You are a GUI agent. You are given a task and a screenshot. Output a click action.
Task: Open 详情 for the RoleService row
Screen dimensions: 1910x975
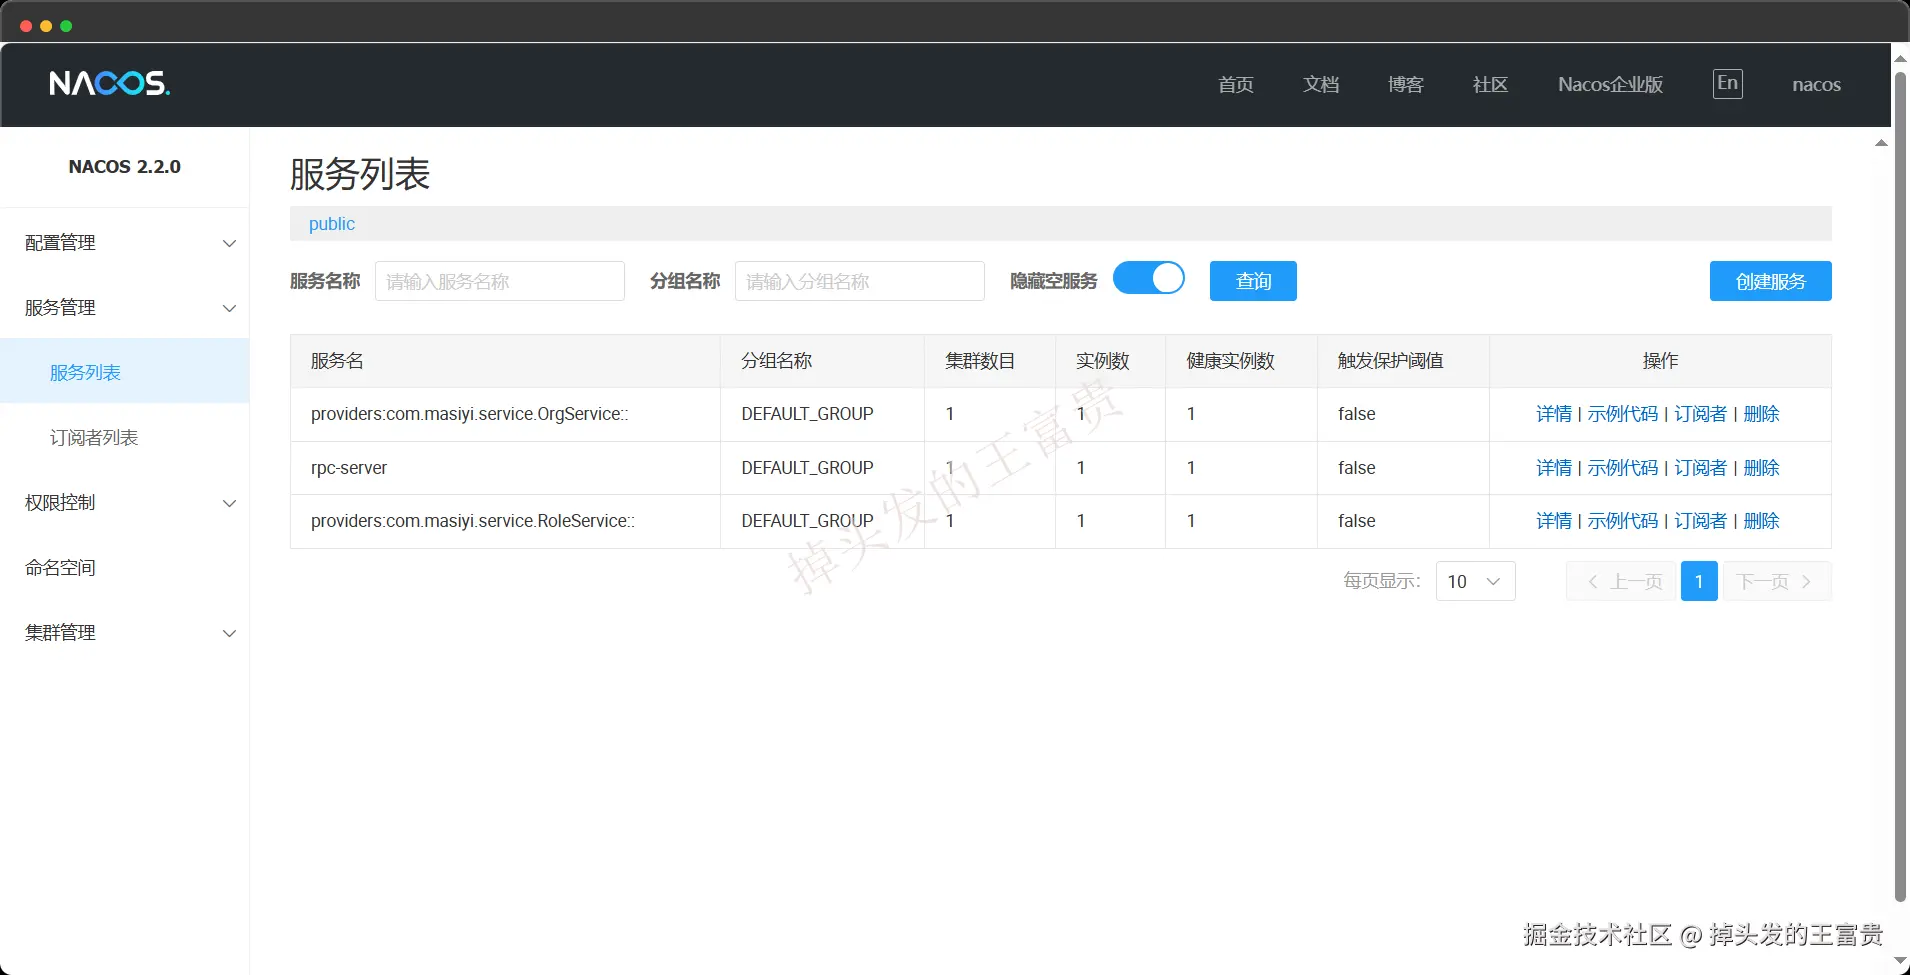click(1554, 521)
